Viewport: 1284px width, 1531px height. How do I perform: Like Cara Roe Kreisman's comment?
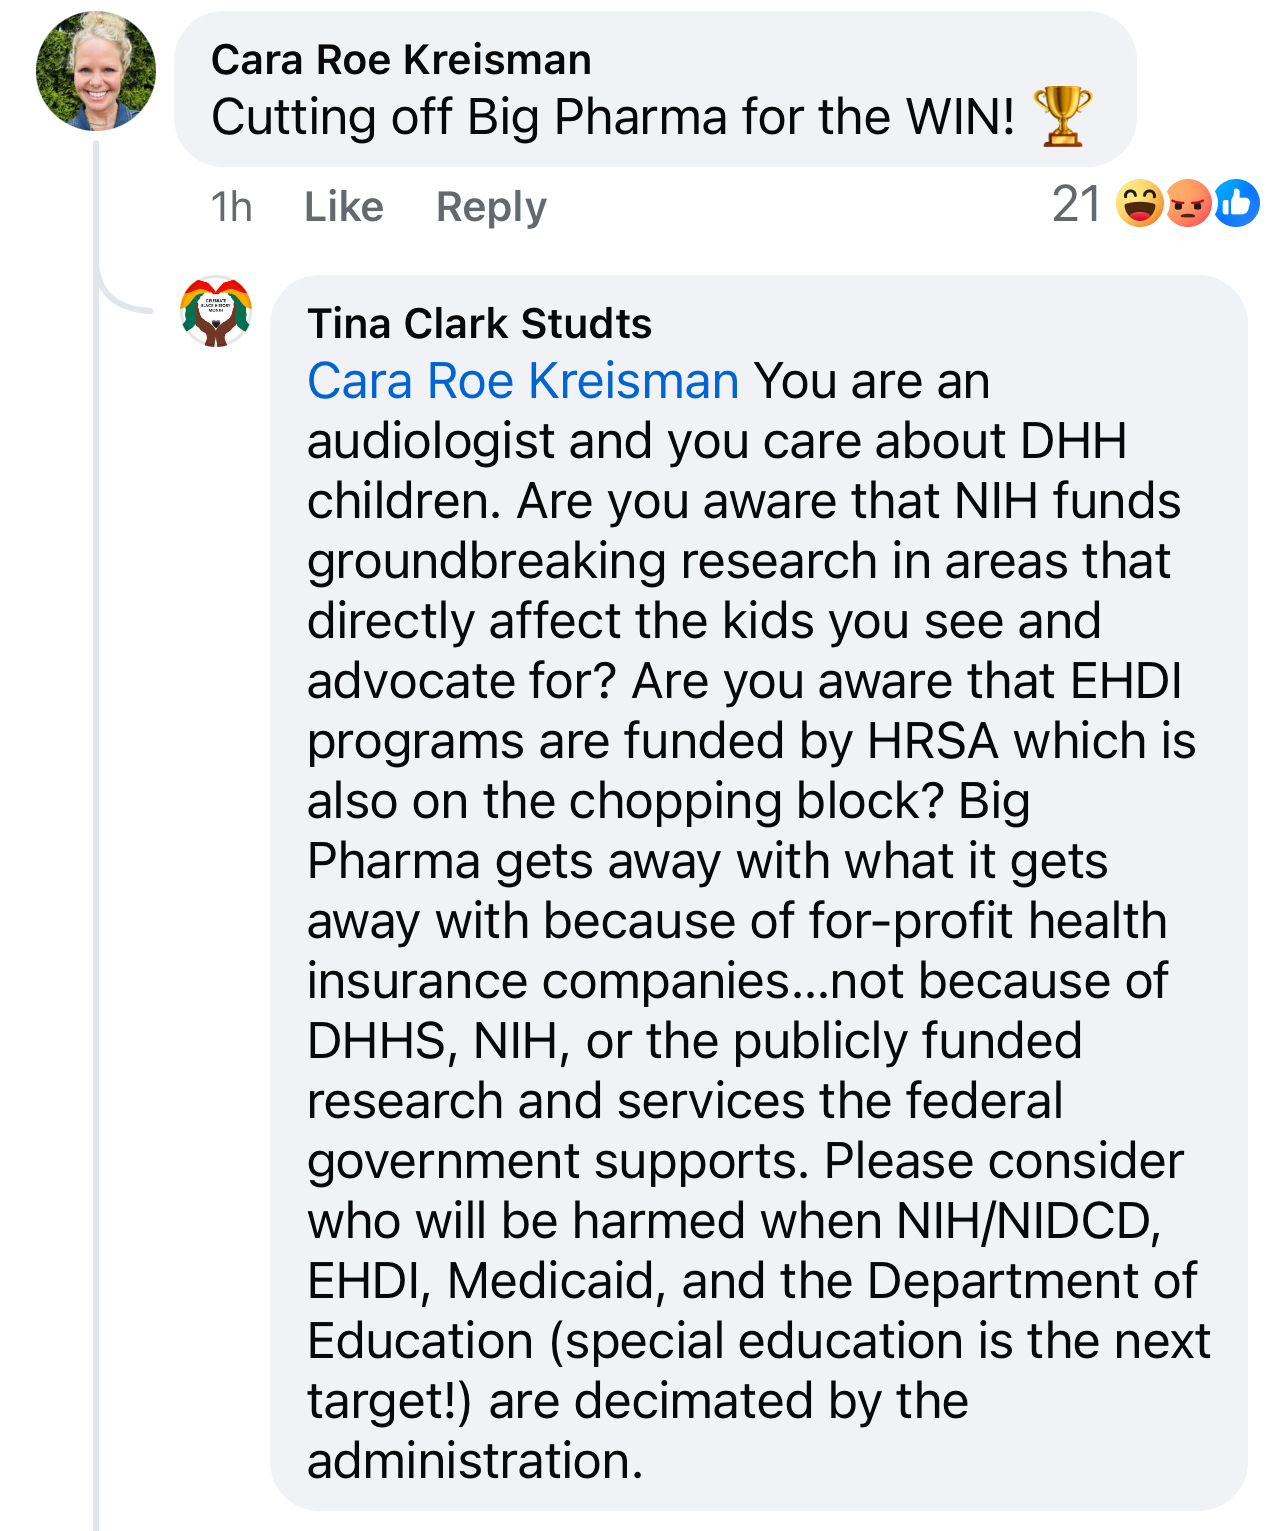pos(343,207)
